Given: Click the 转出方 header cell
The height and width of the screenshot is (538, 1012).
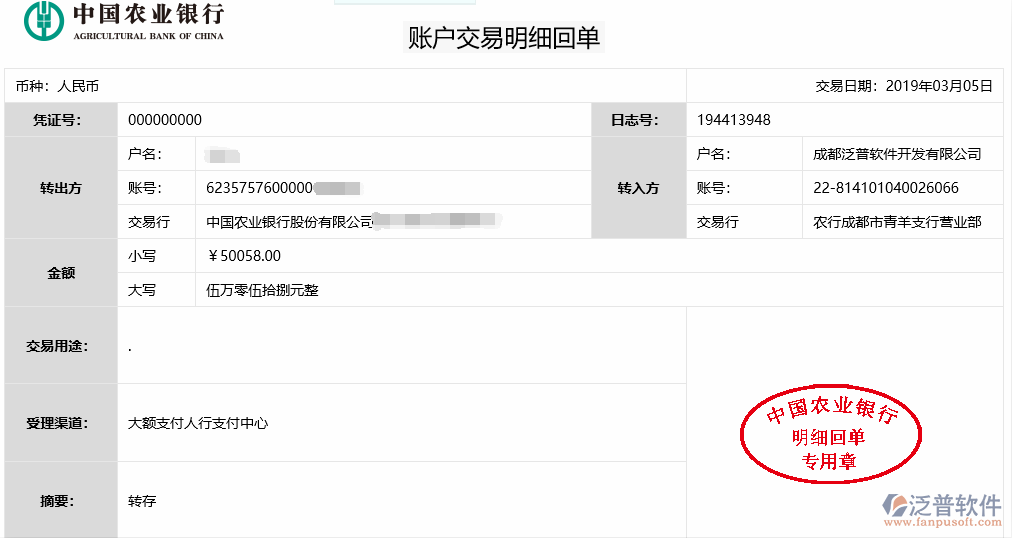Looking at the screenshot, I should point(61,188).
